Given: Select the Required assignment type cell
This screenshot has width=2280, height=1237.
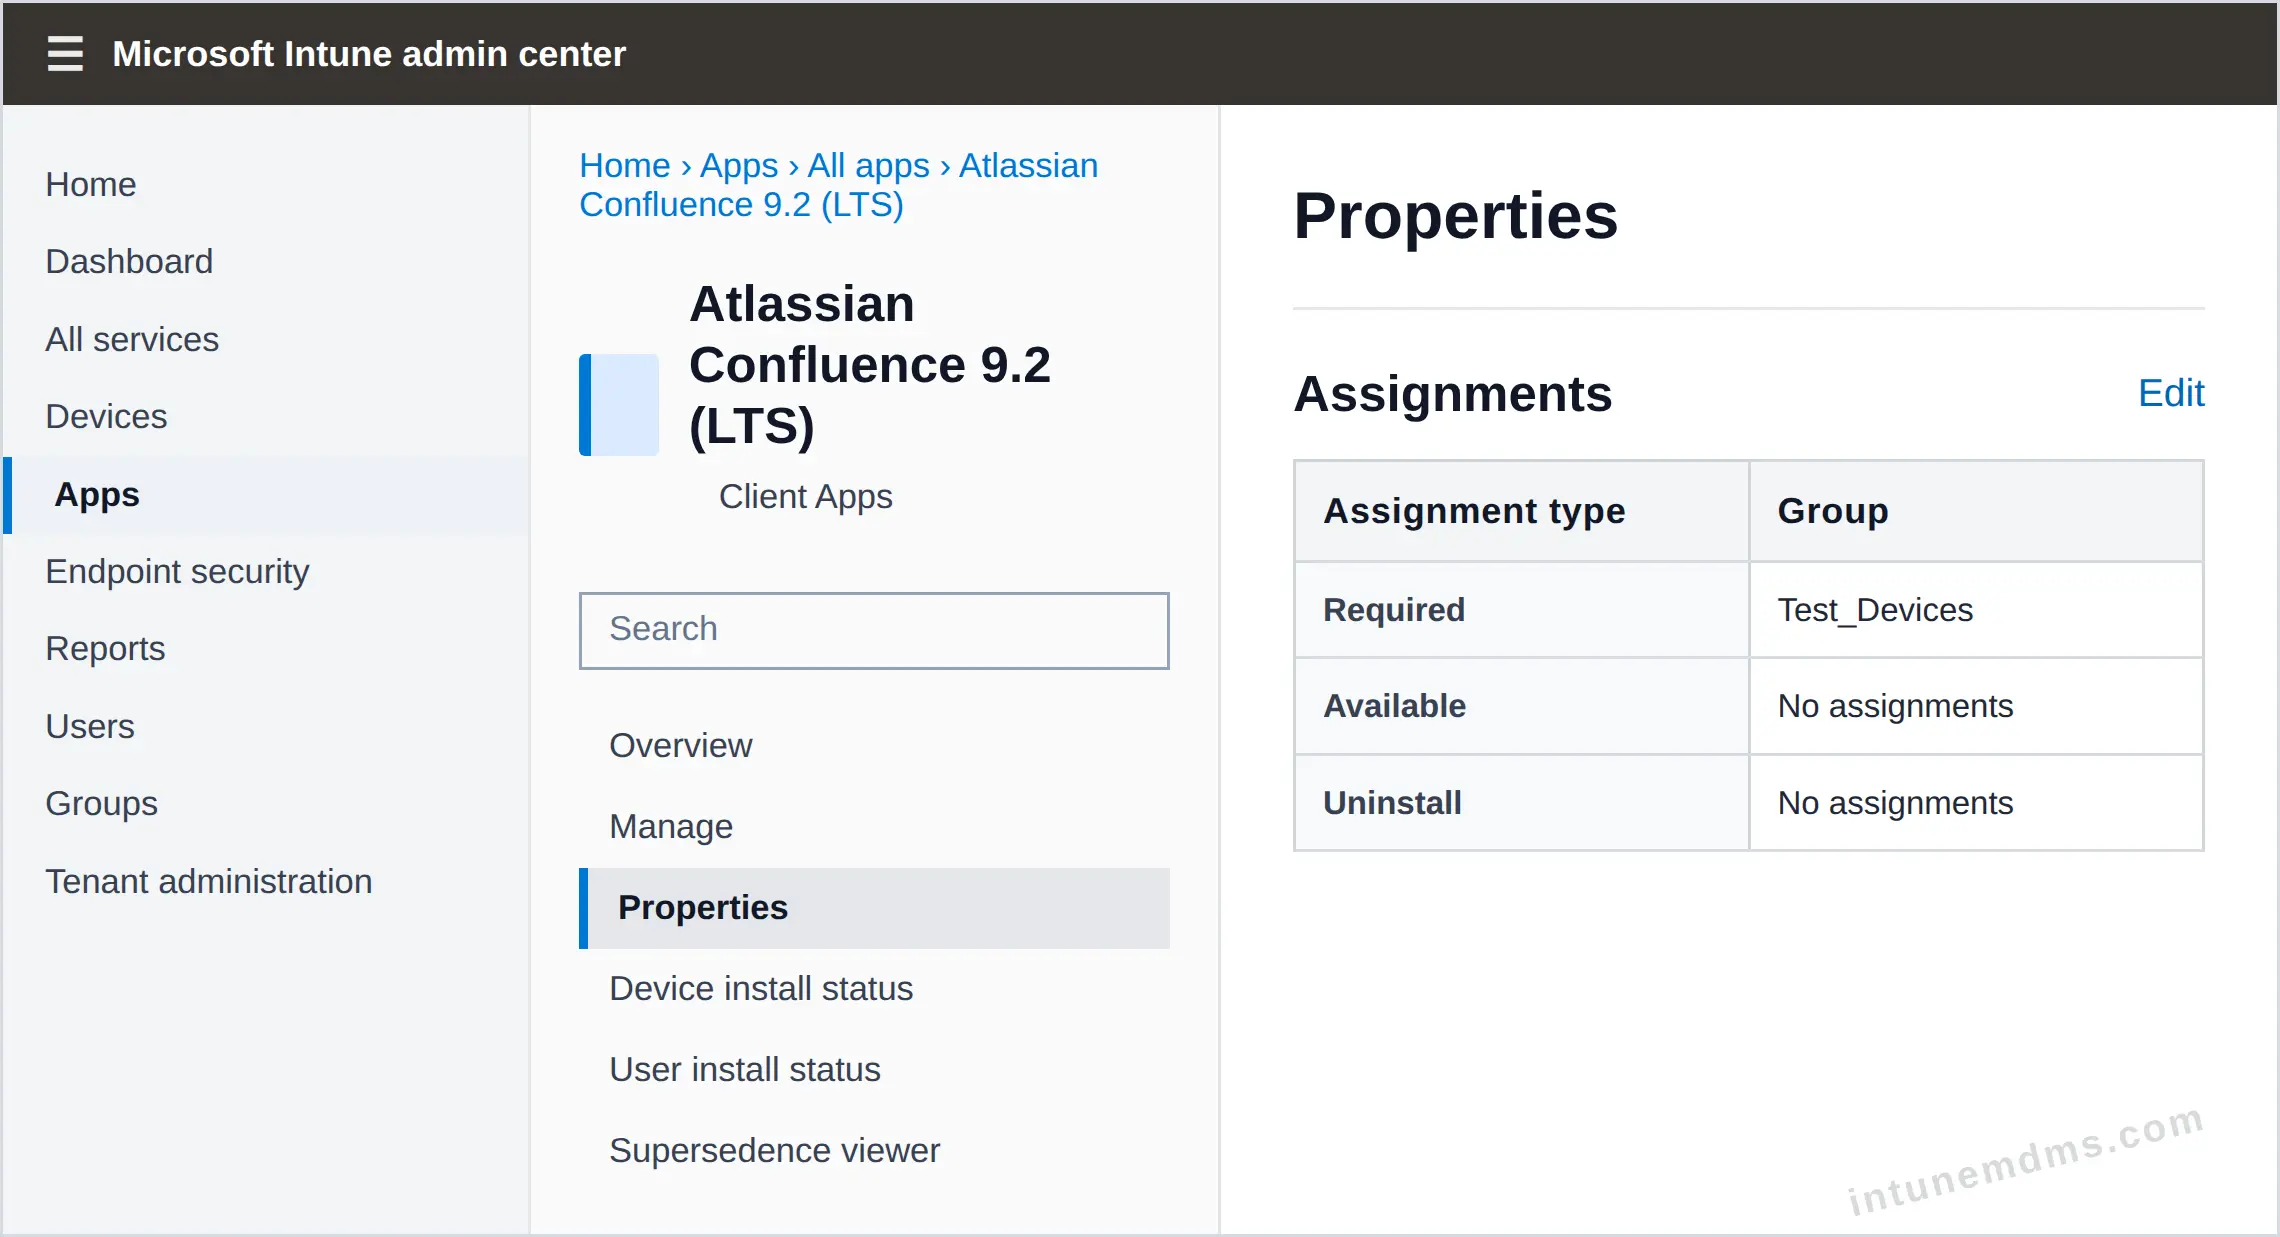Looking at the screenshot, I should [x=1522, y=610].
